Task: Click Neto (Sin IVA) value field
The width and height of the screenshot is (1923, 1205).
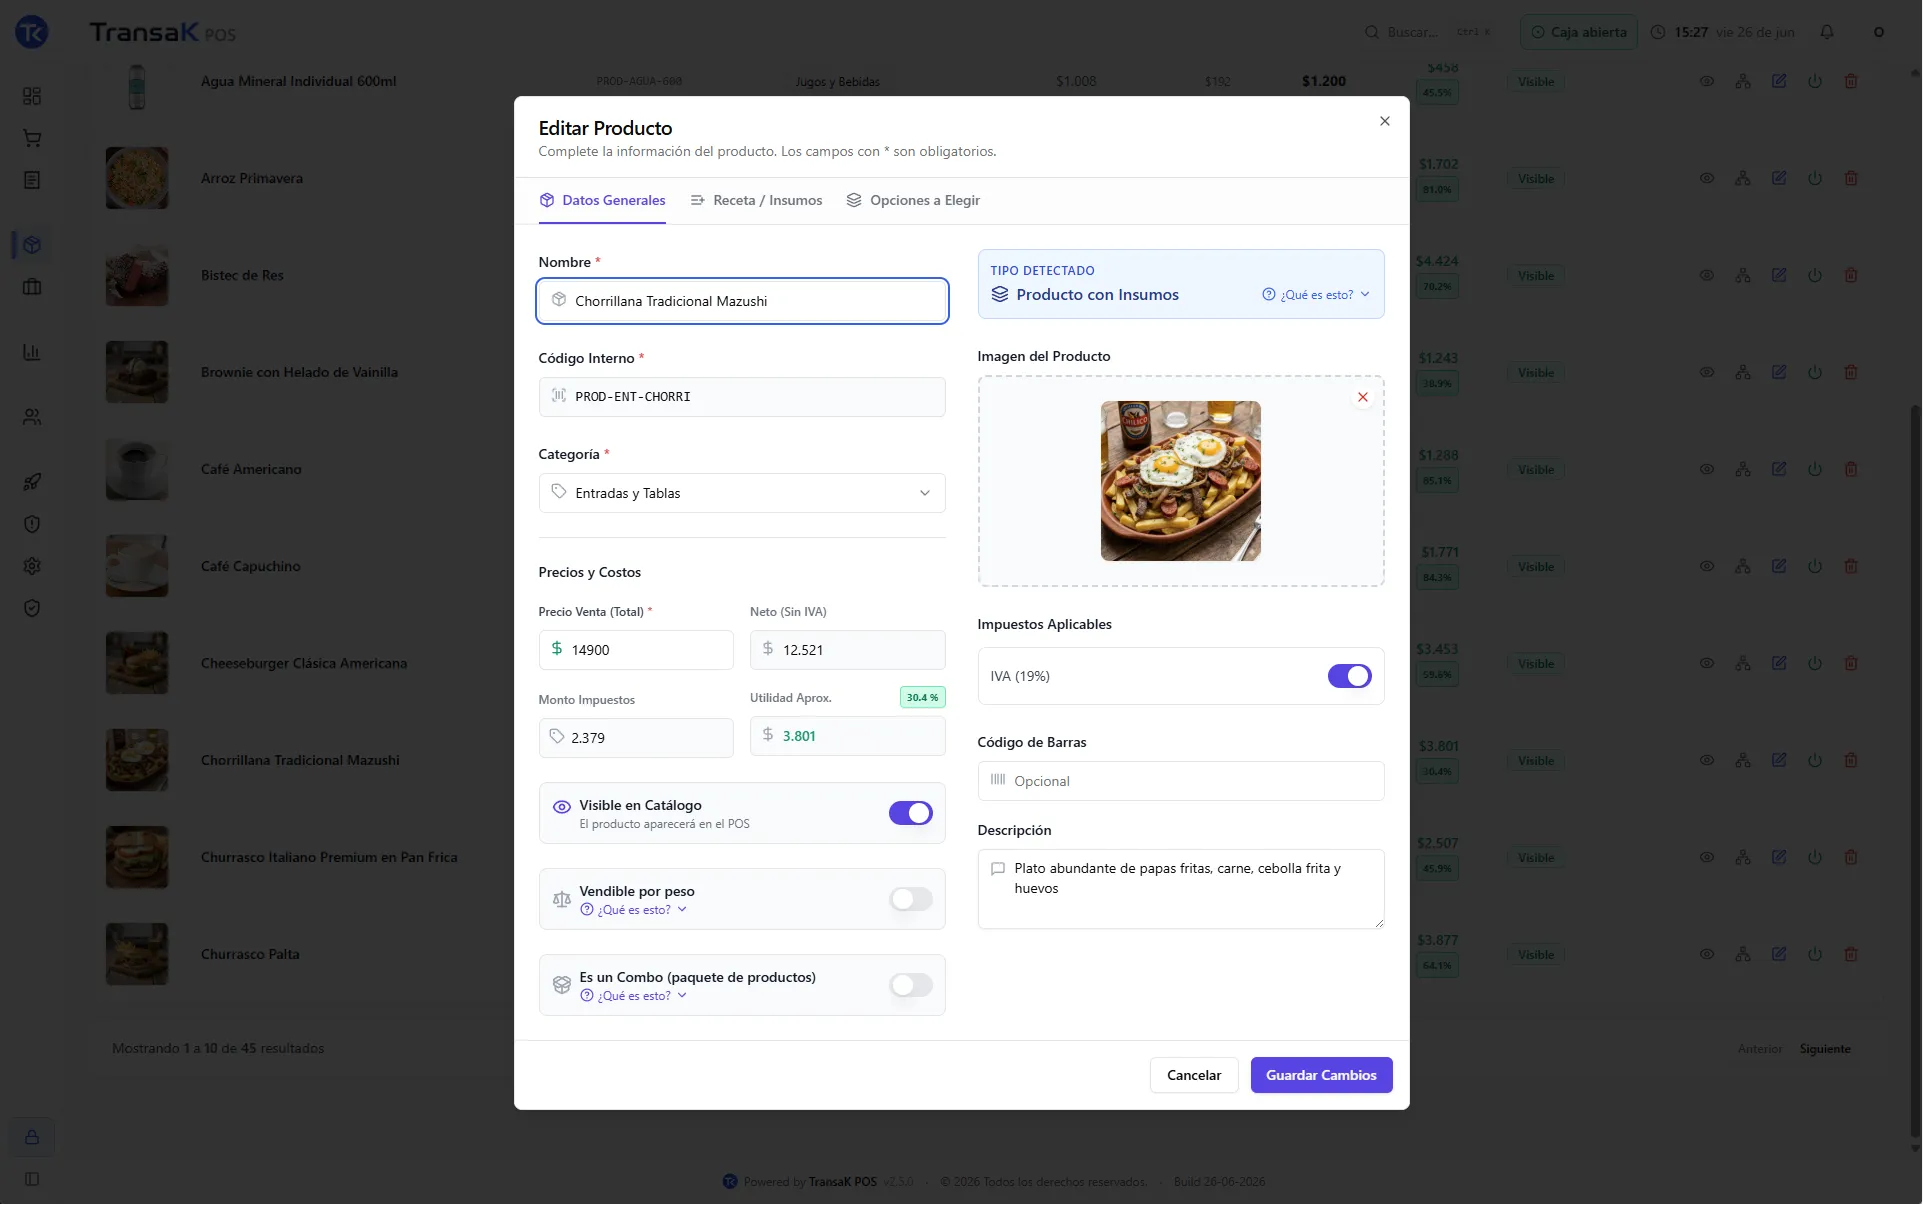Action: [x=848, y=650]
